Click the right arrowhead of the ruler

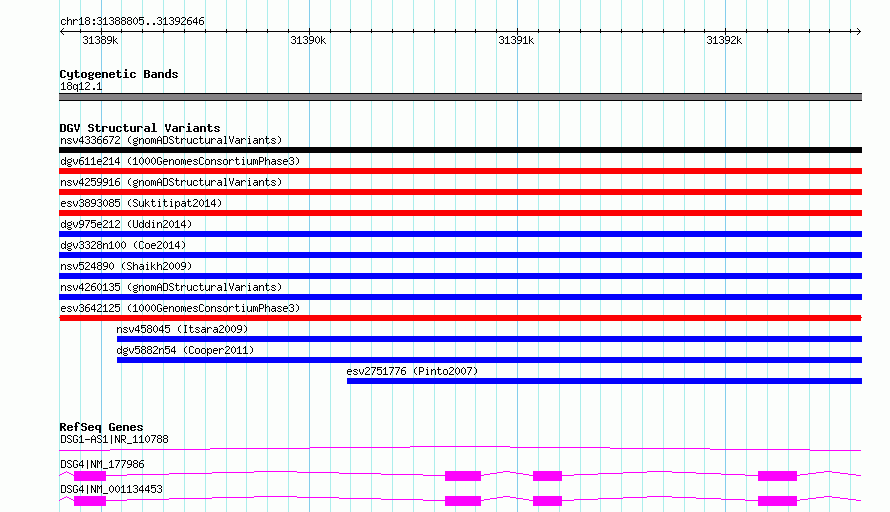858,31
